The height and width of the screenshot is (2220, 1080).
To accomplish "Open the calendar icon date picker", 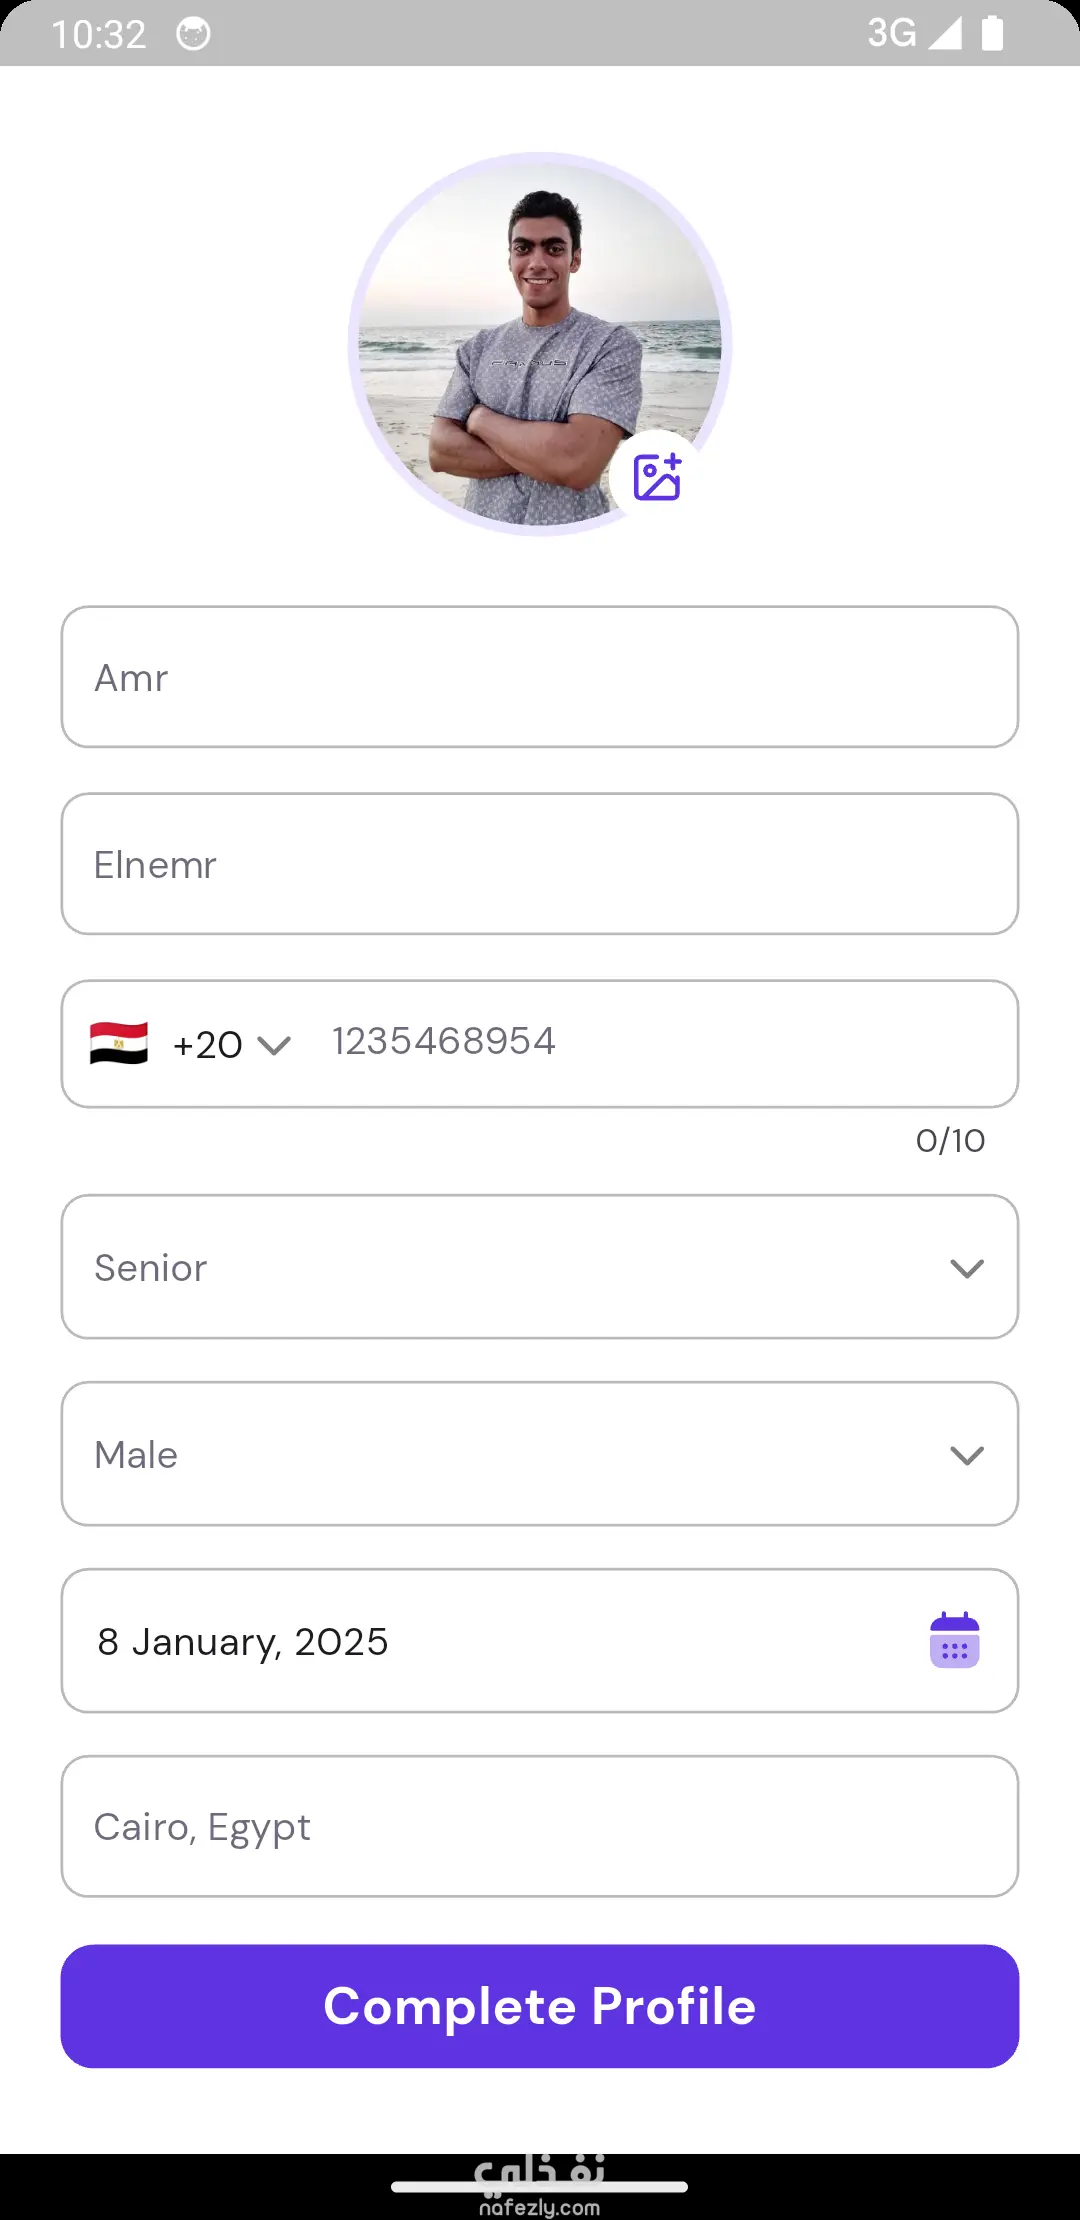I will coord(954,1640).
